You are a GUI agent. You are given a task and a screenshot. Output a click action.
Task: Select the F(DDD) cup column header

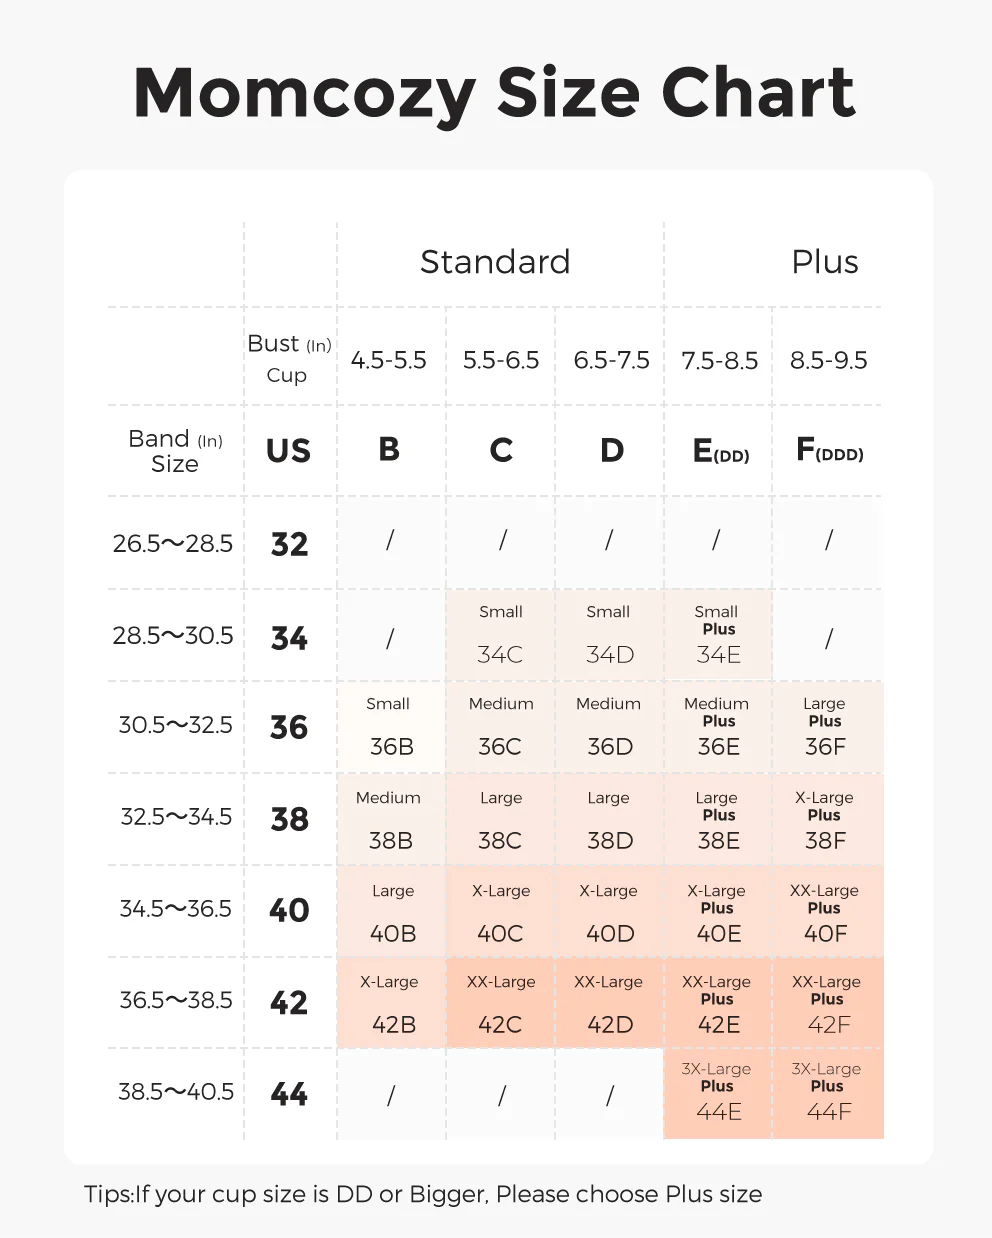[x=829, y=451]
